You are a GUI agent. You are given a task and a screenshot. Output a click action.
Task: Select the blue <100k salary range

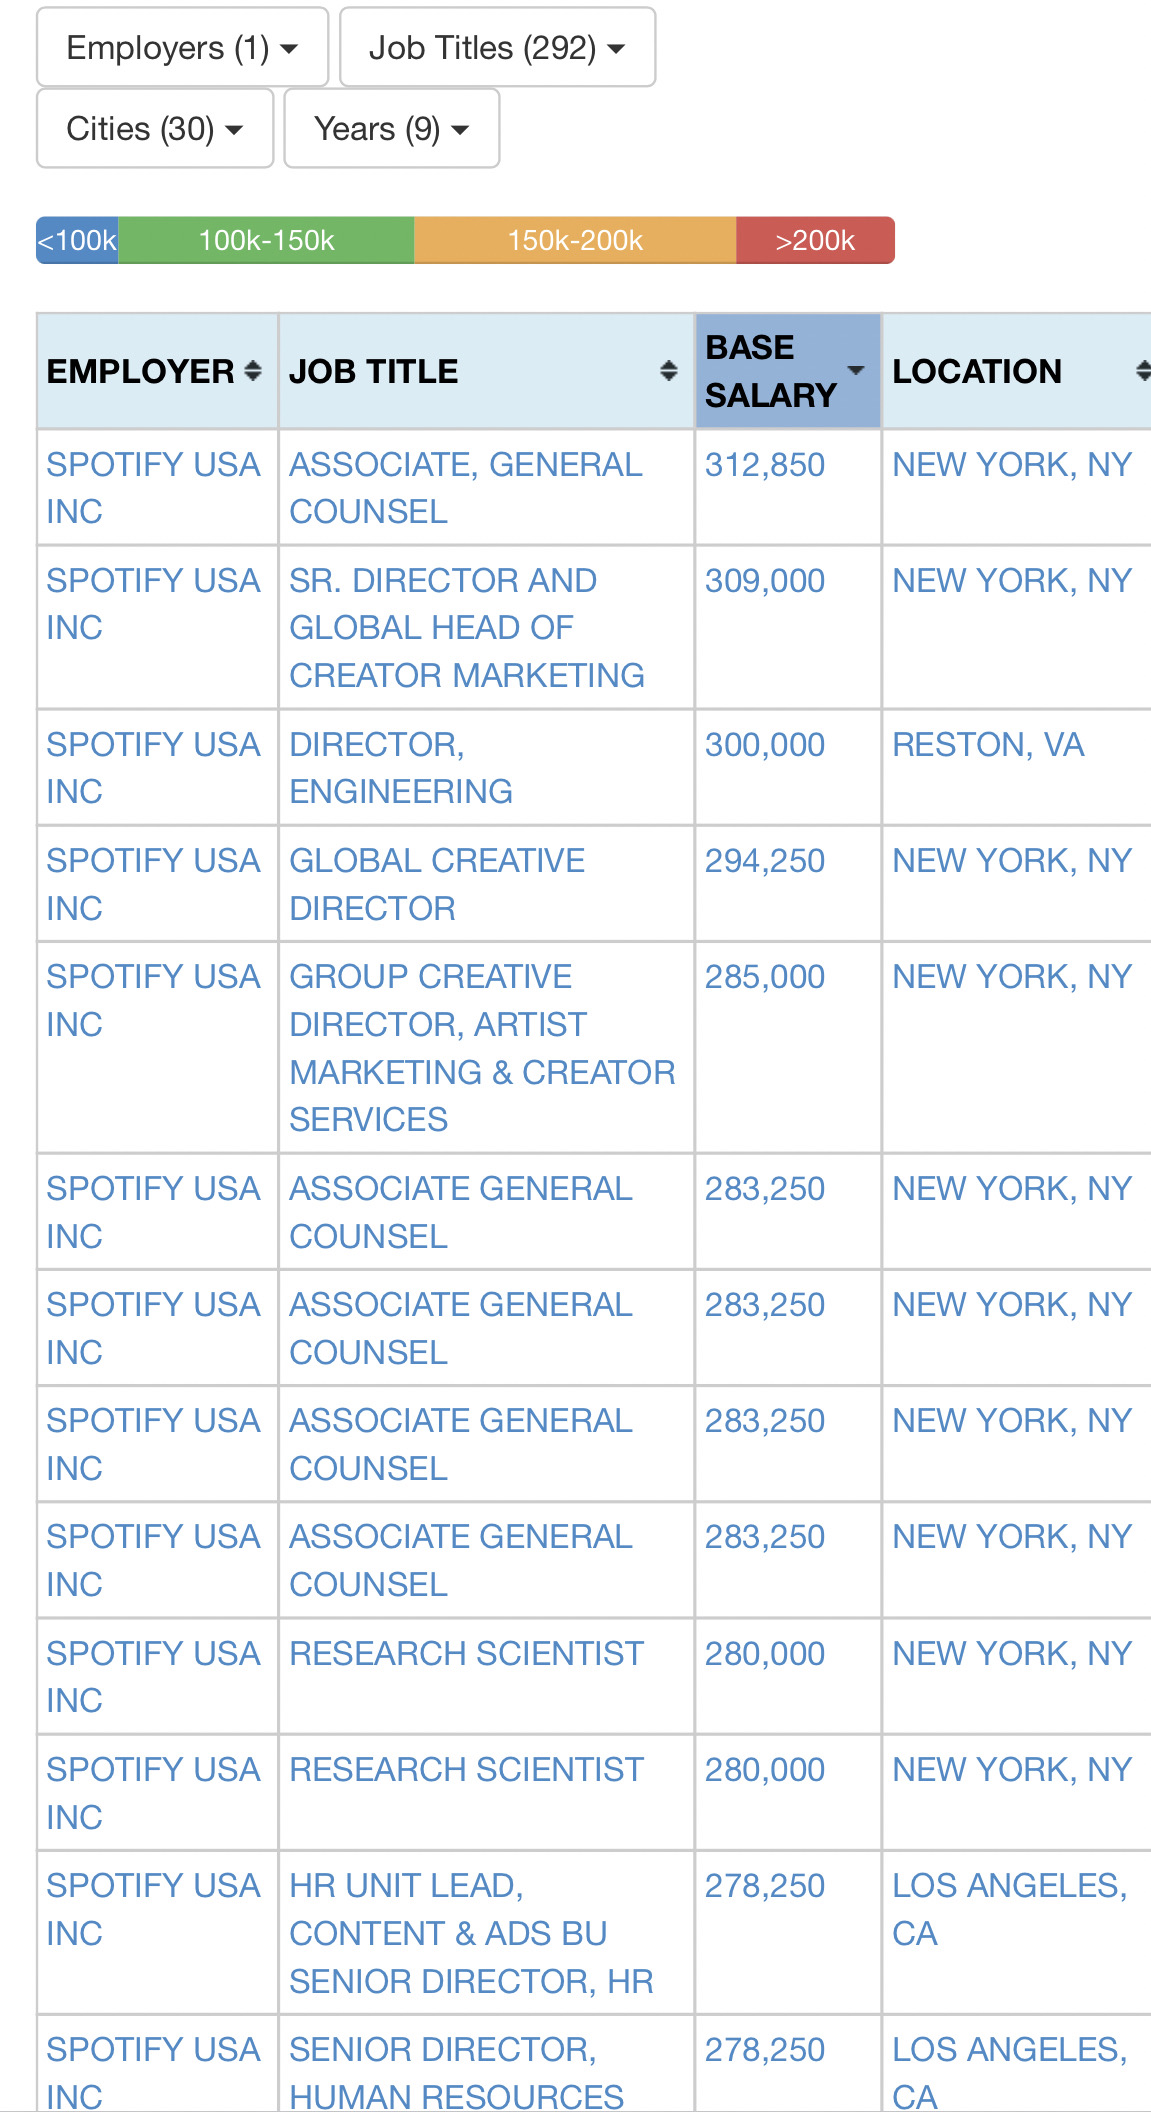pos(78,241)
